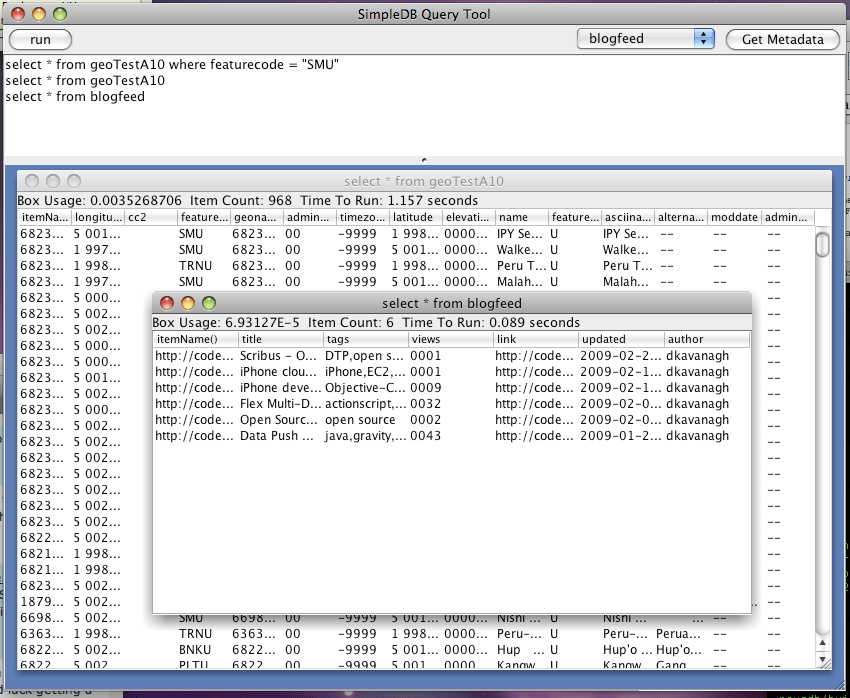Click the latitude column header in geoTestA10
Screen dimensions: 850x698
point(416,217)
